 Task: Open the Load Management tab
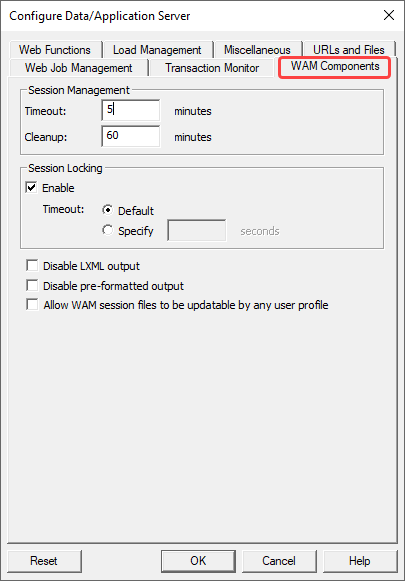coord(157,50)
